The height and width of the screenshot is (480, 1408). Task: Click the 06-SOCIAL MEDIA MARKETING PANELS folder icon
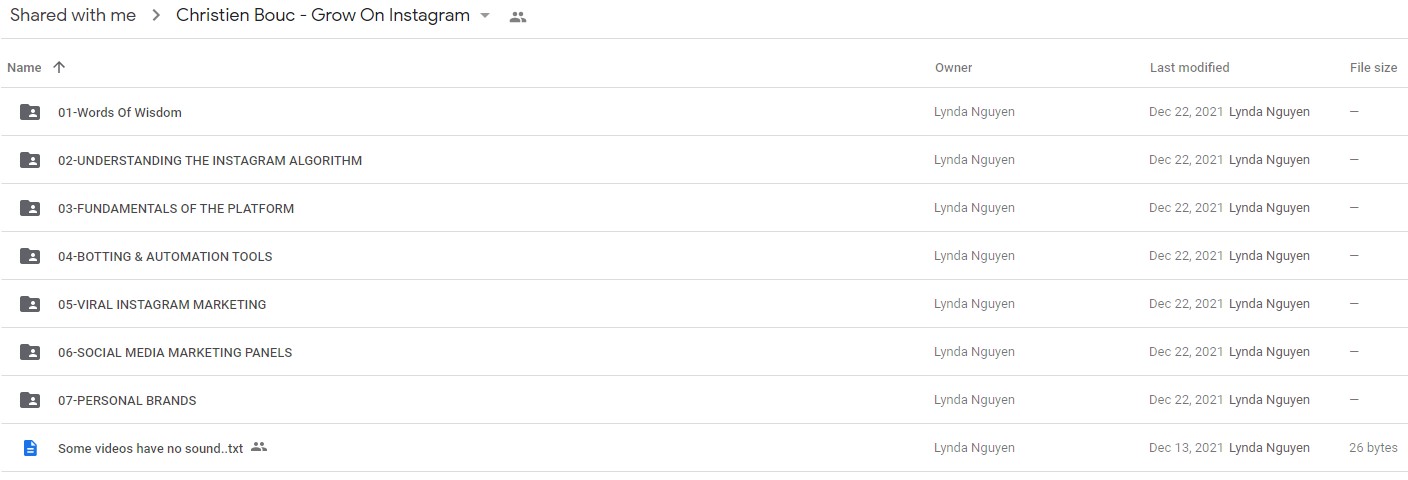click(x=30, y=352)
